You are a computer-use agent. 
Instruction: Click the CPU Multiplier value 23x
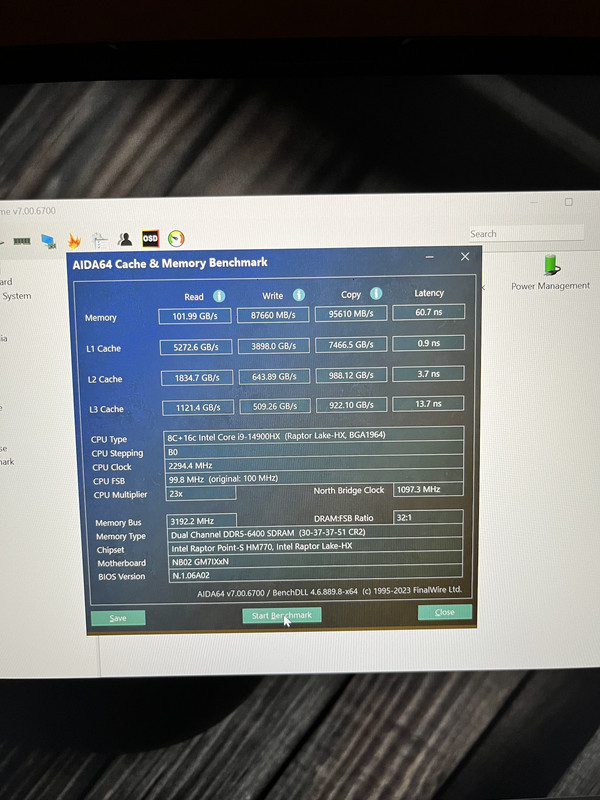[x=201, y=493]
